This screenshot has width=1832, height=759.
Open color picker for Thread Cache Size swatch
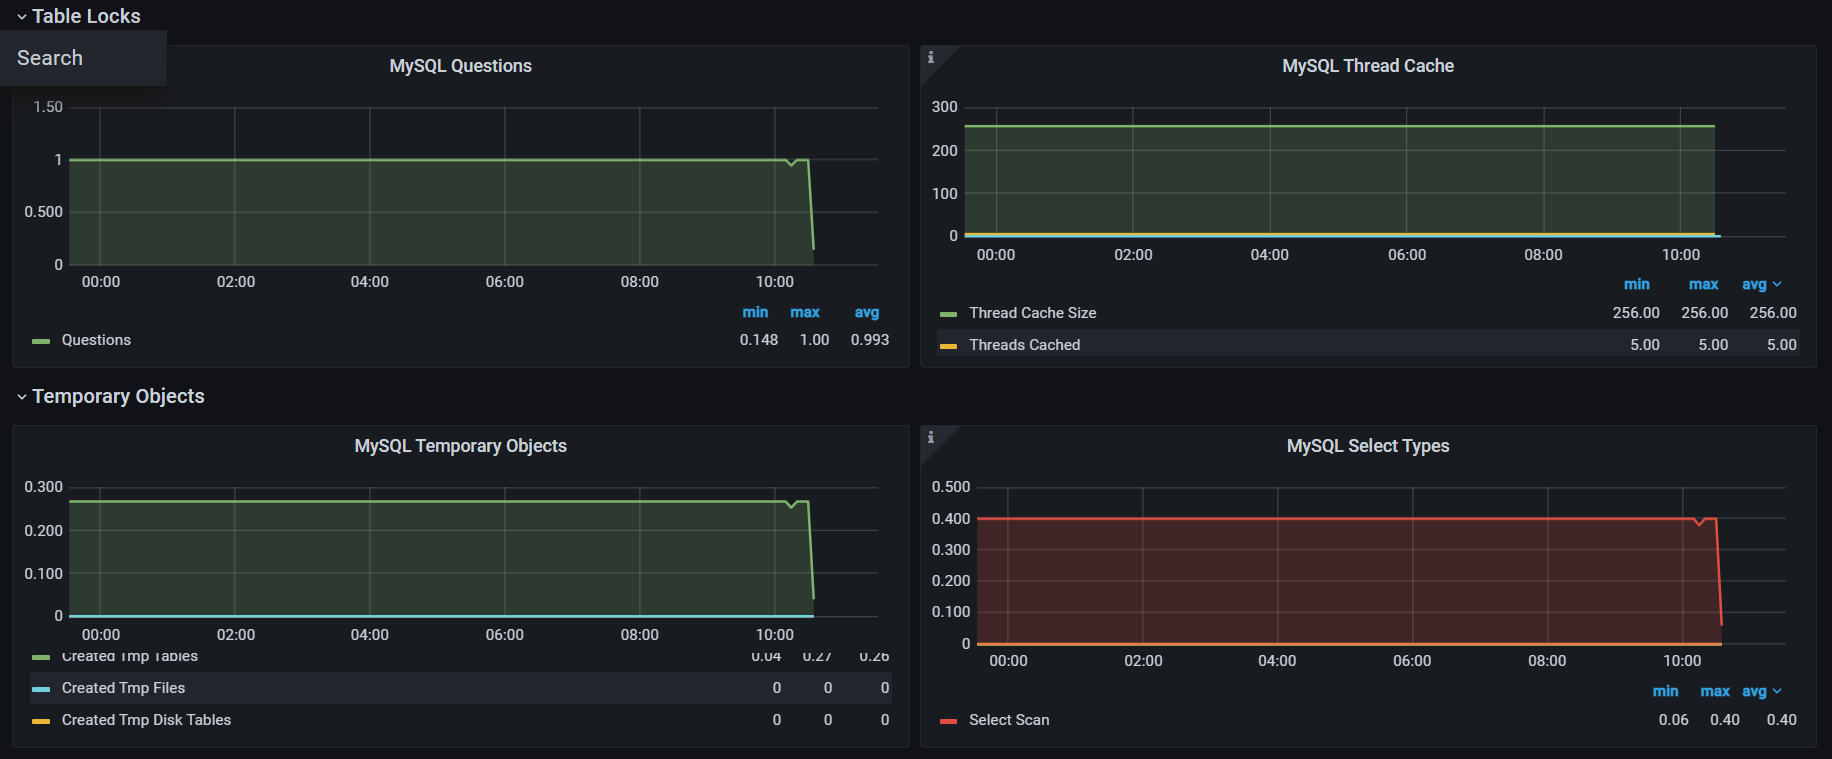[x=949, y=314]
